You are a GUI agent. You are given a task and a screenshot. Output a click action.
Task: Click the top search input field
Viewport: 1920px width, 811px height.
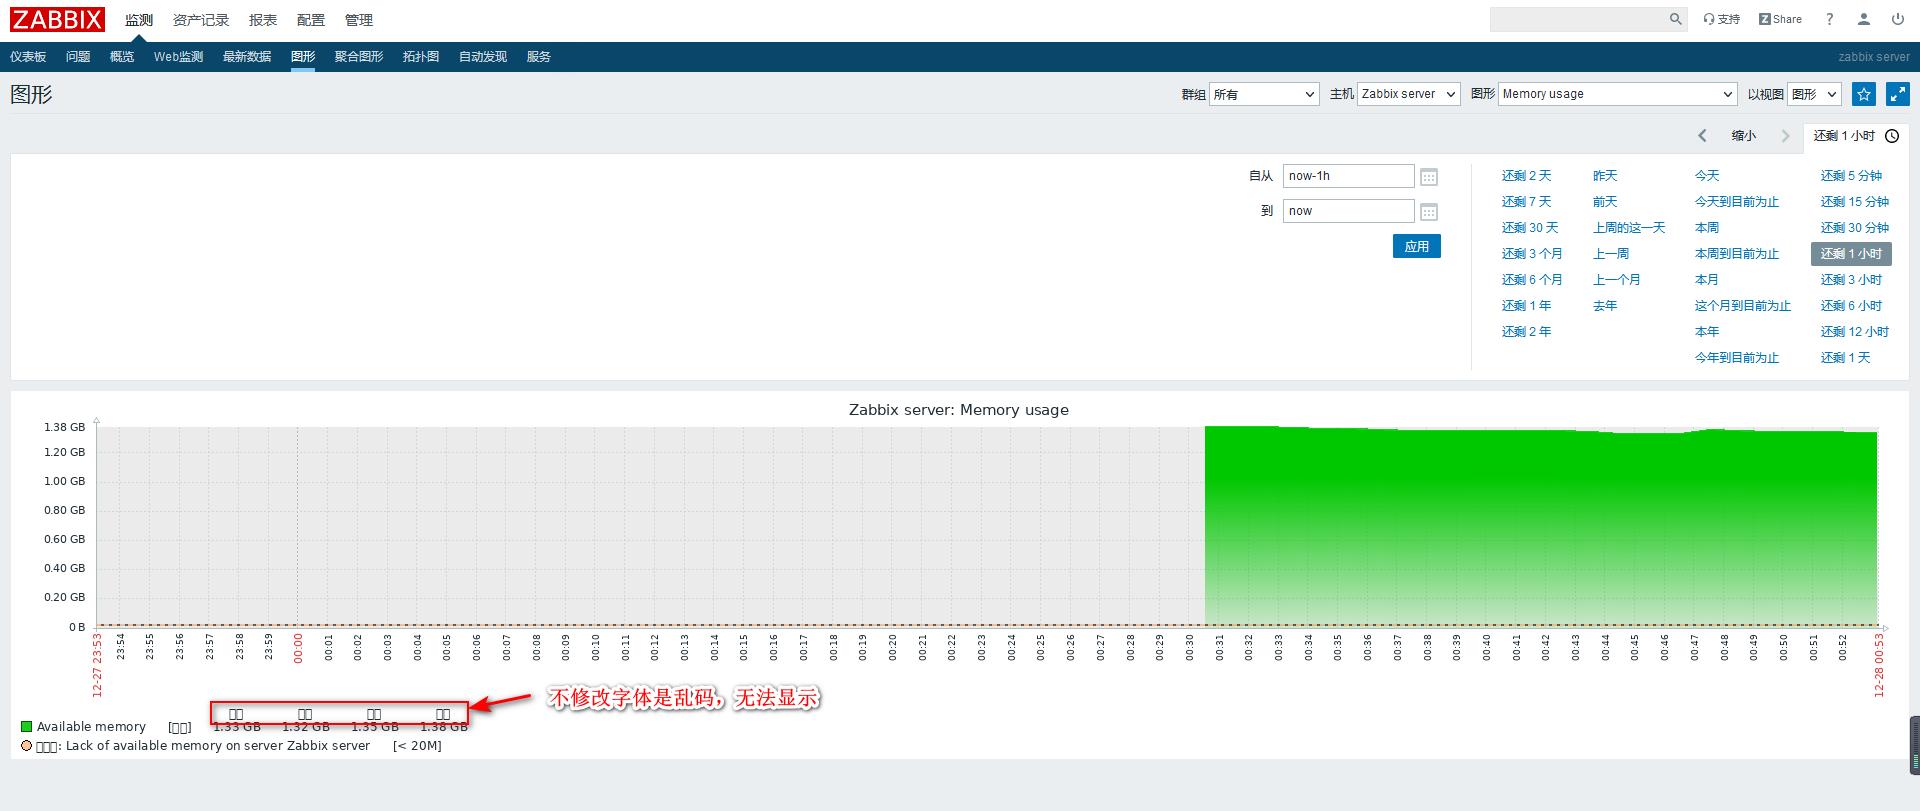(1578, 19)
